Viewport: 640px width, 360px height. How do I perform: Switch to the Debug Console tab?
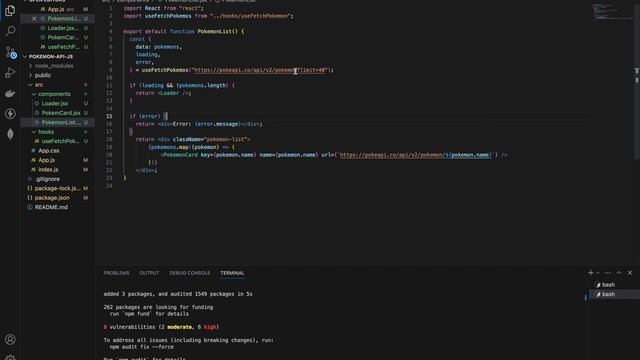(x=190, y=273)
